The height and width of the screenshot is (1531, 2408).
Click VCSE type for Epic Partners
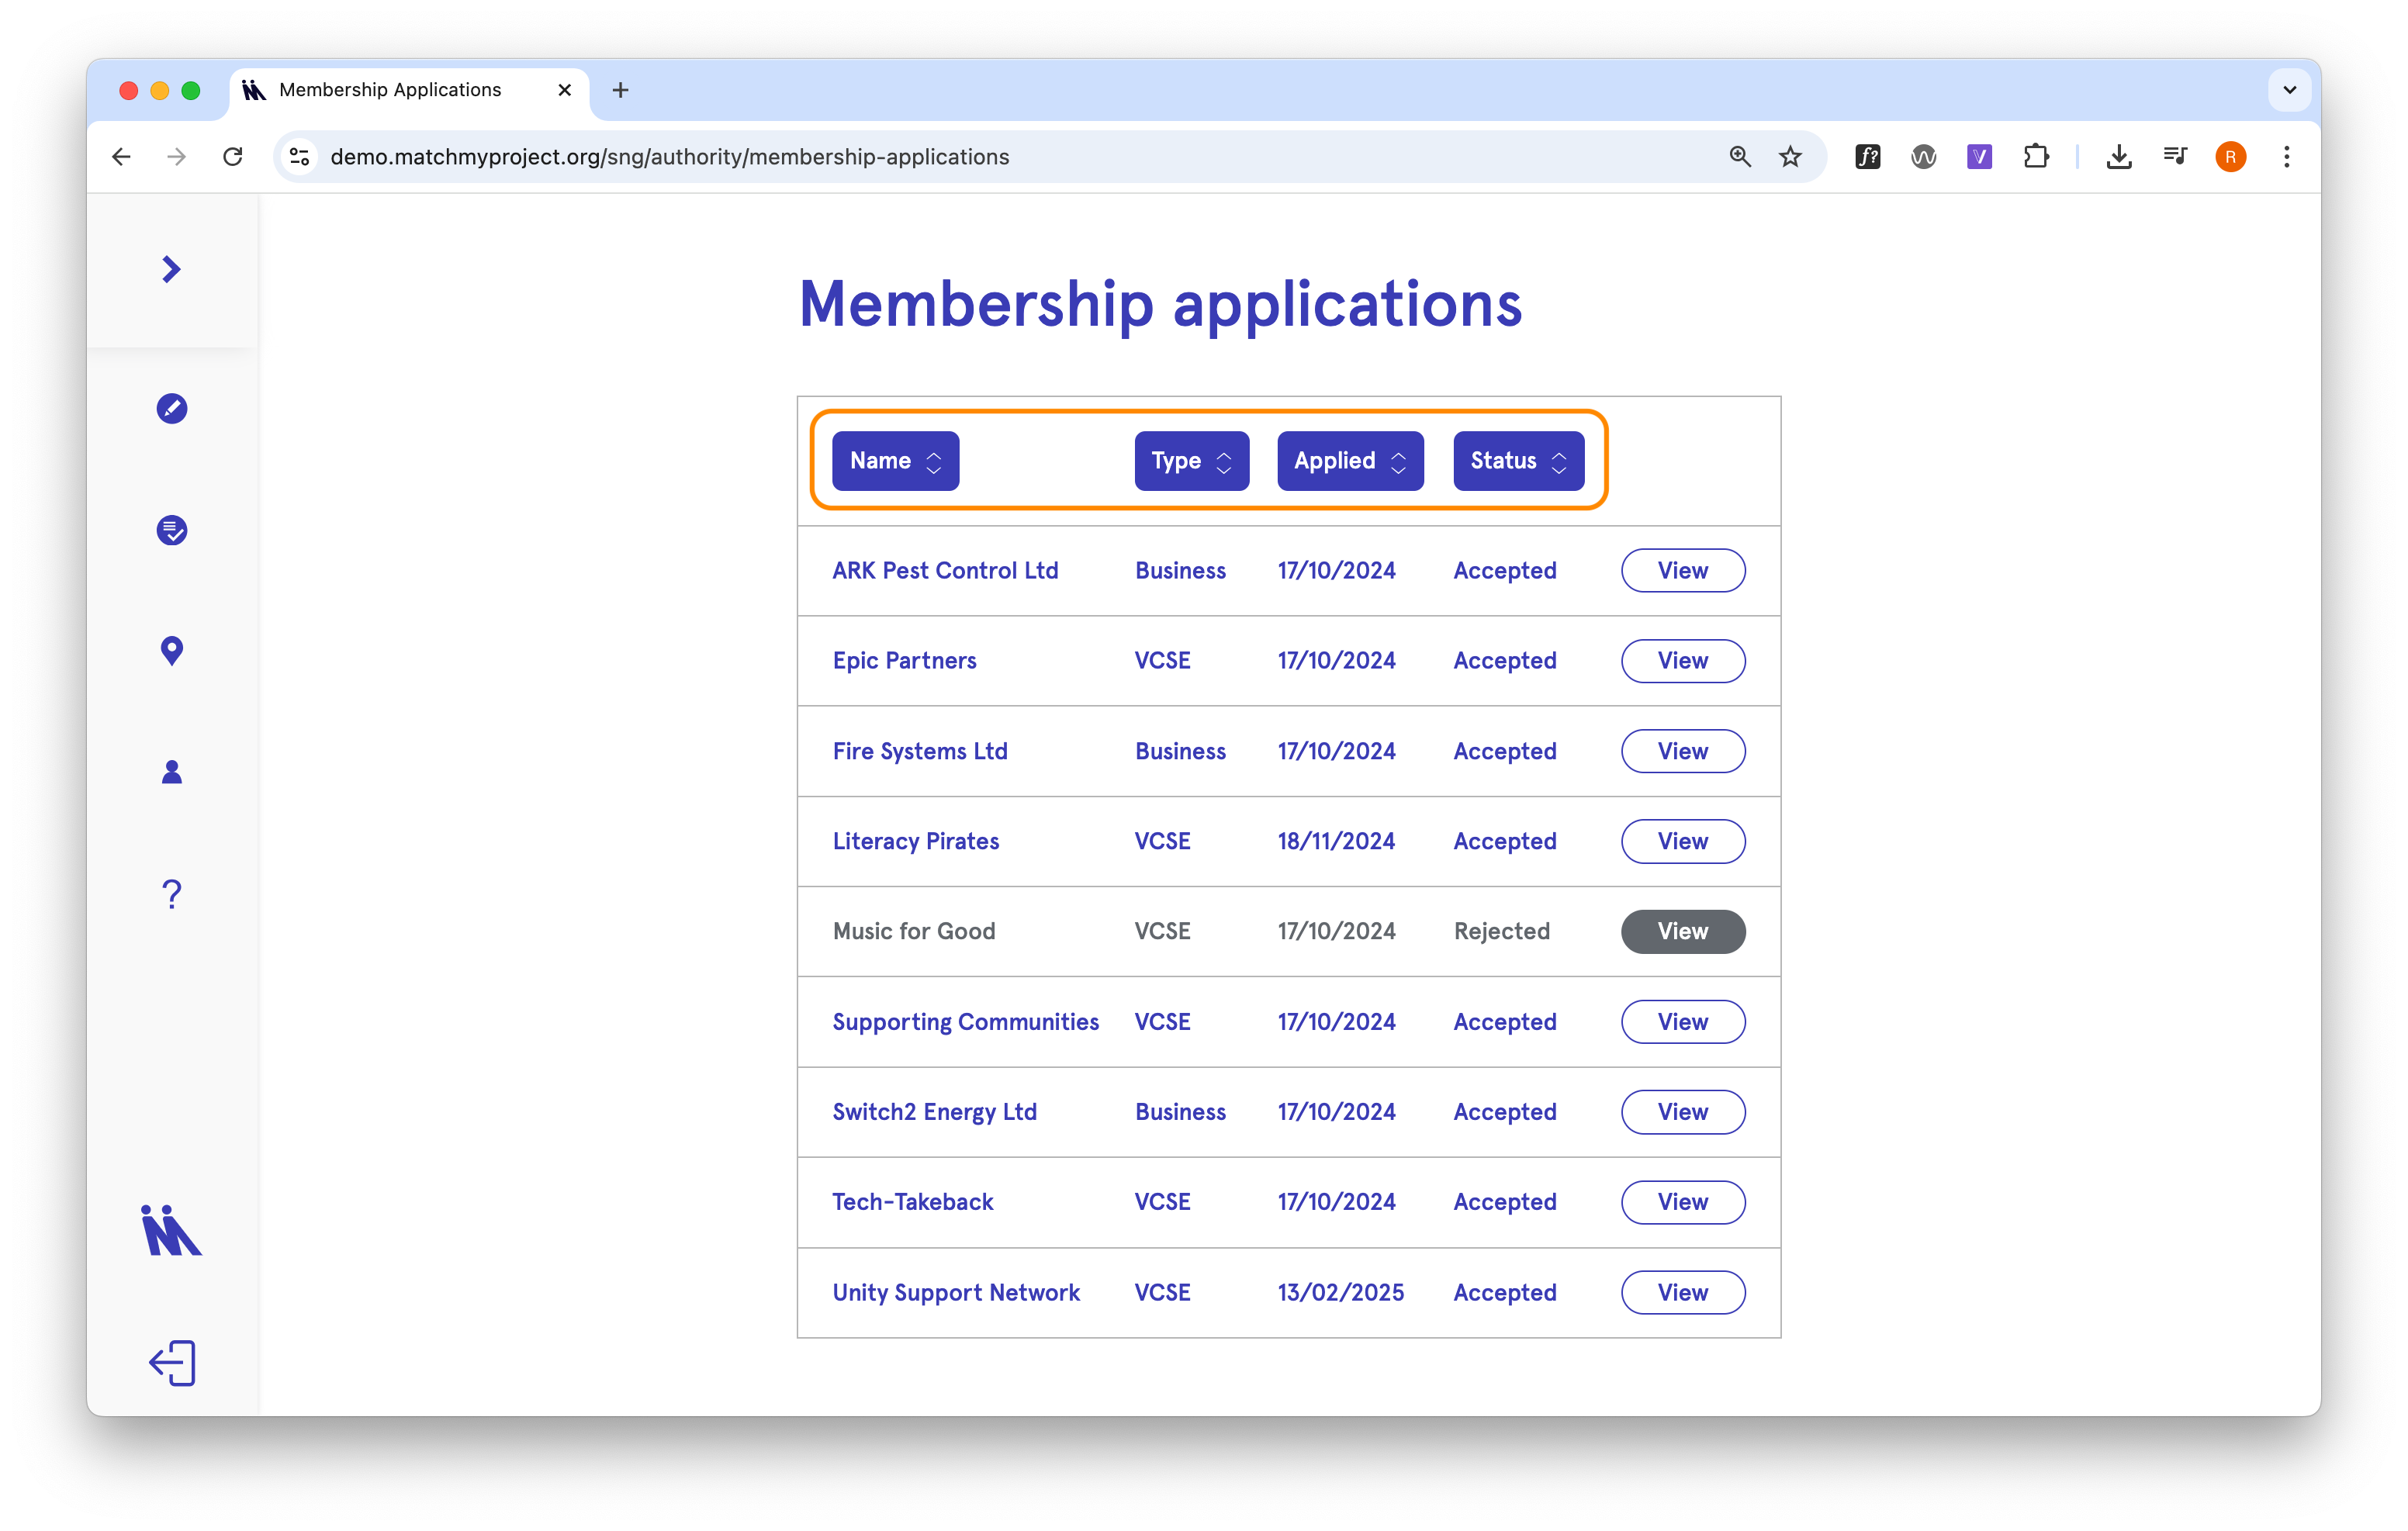click(x=1162, y=661)
